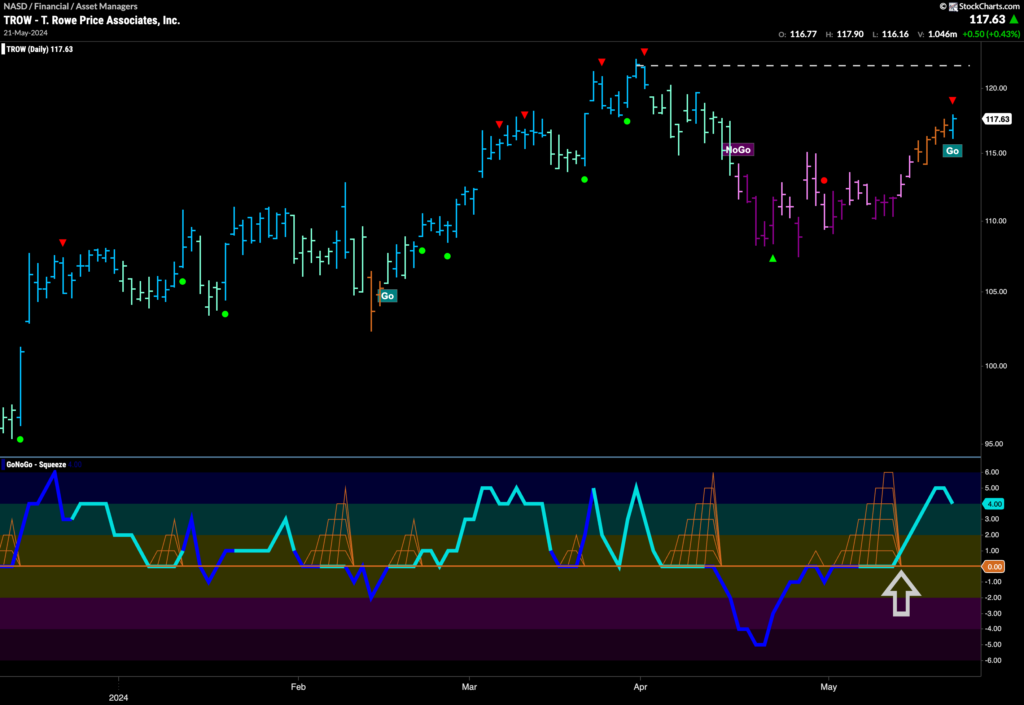Image resolution: width=1024 pixels, height=705 pixels.
Task: Click the cyan 4.00 oscillator value tag
Action: click(995, 504)
